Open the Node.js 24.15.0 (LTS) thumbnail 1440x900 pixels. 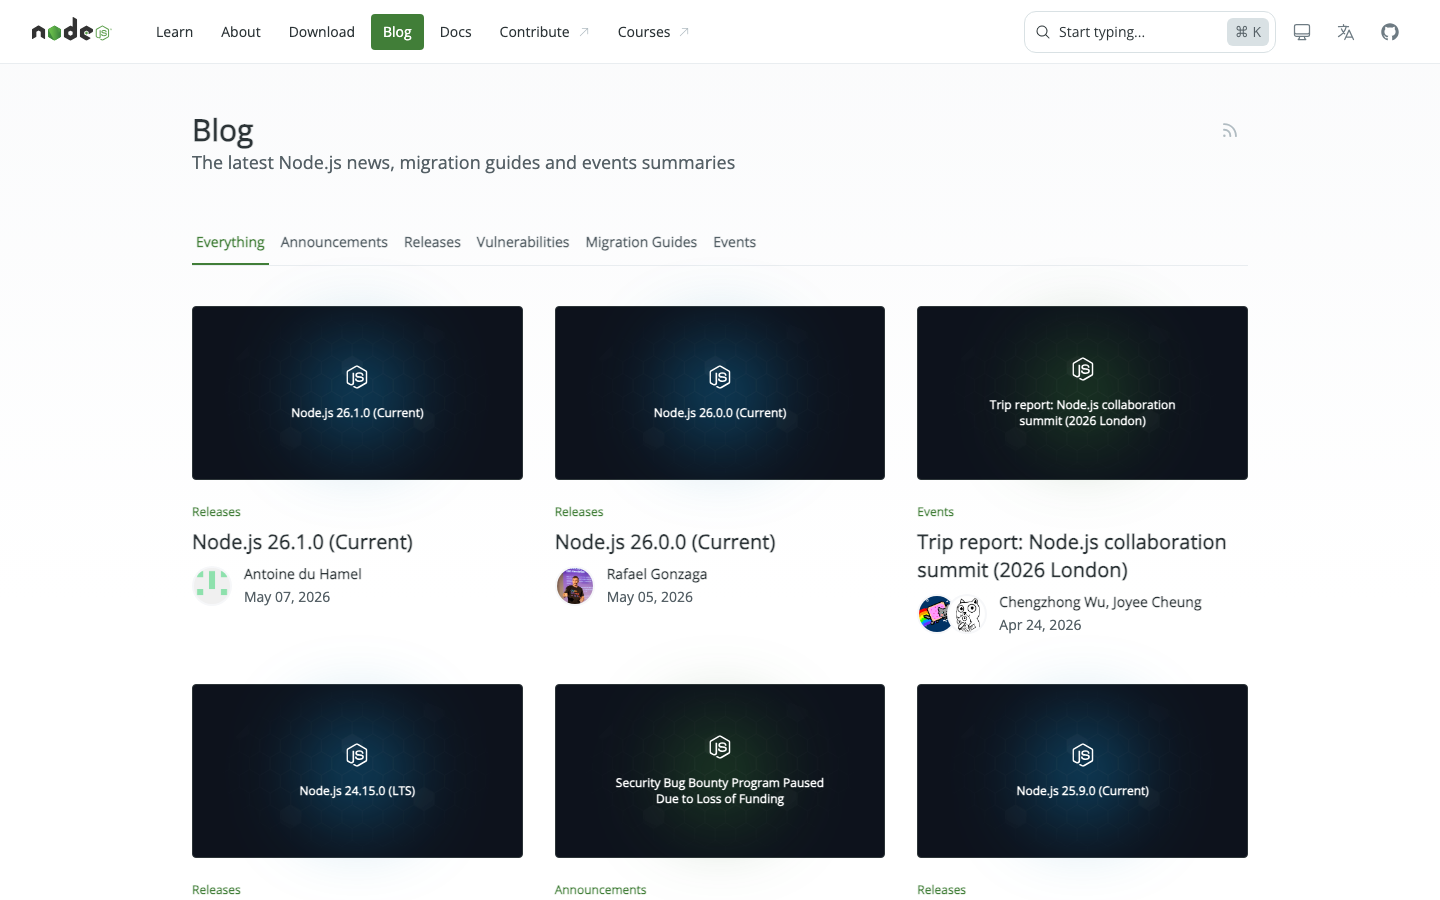[357, 771]
